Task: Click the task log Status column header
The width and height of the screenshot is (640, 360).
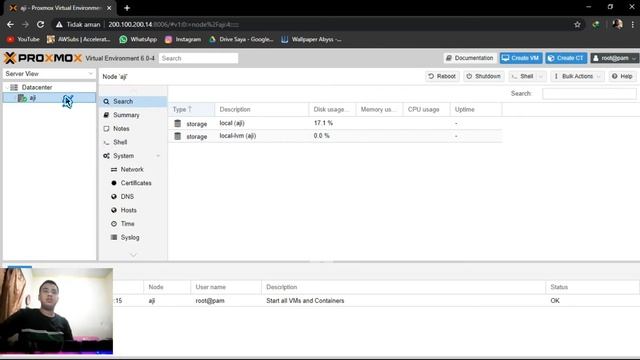Action: coord(592,287)
